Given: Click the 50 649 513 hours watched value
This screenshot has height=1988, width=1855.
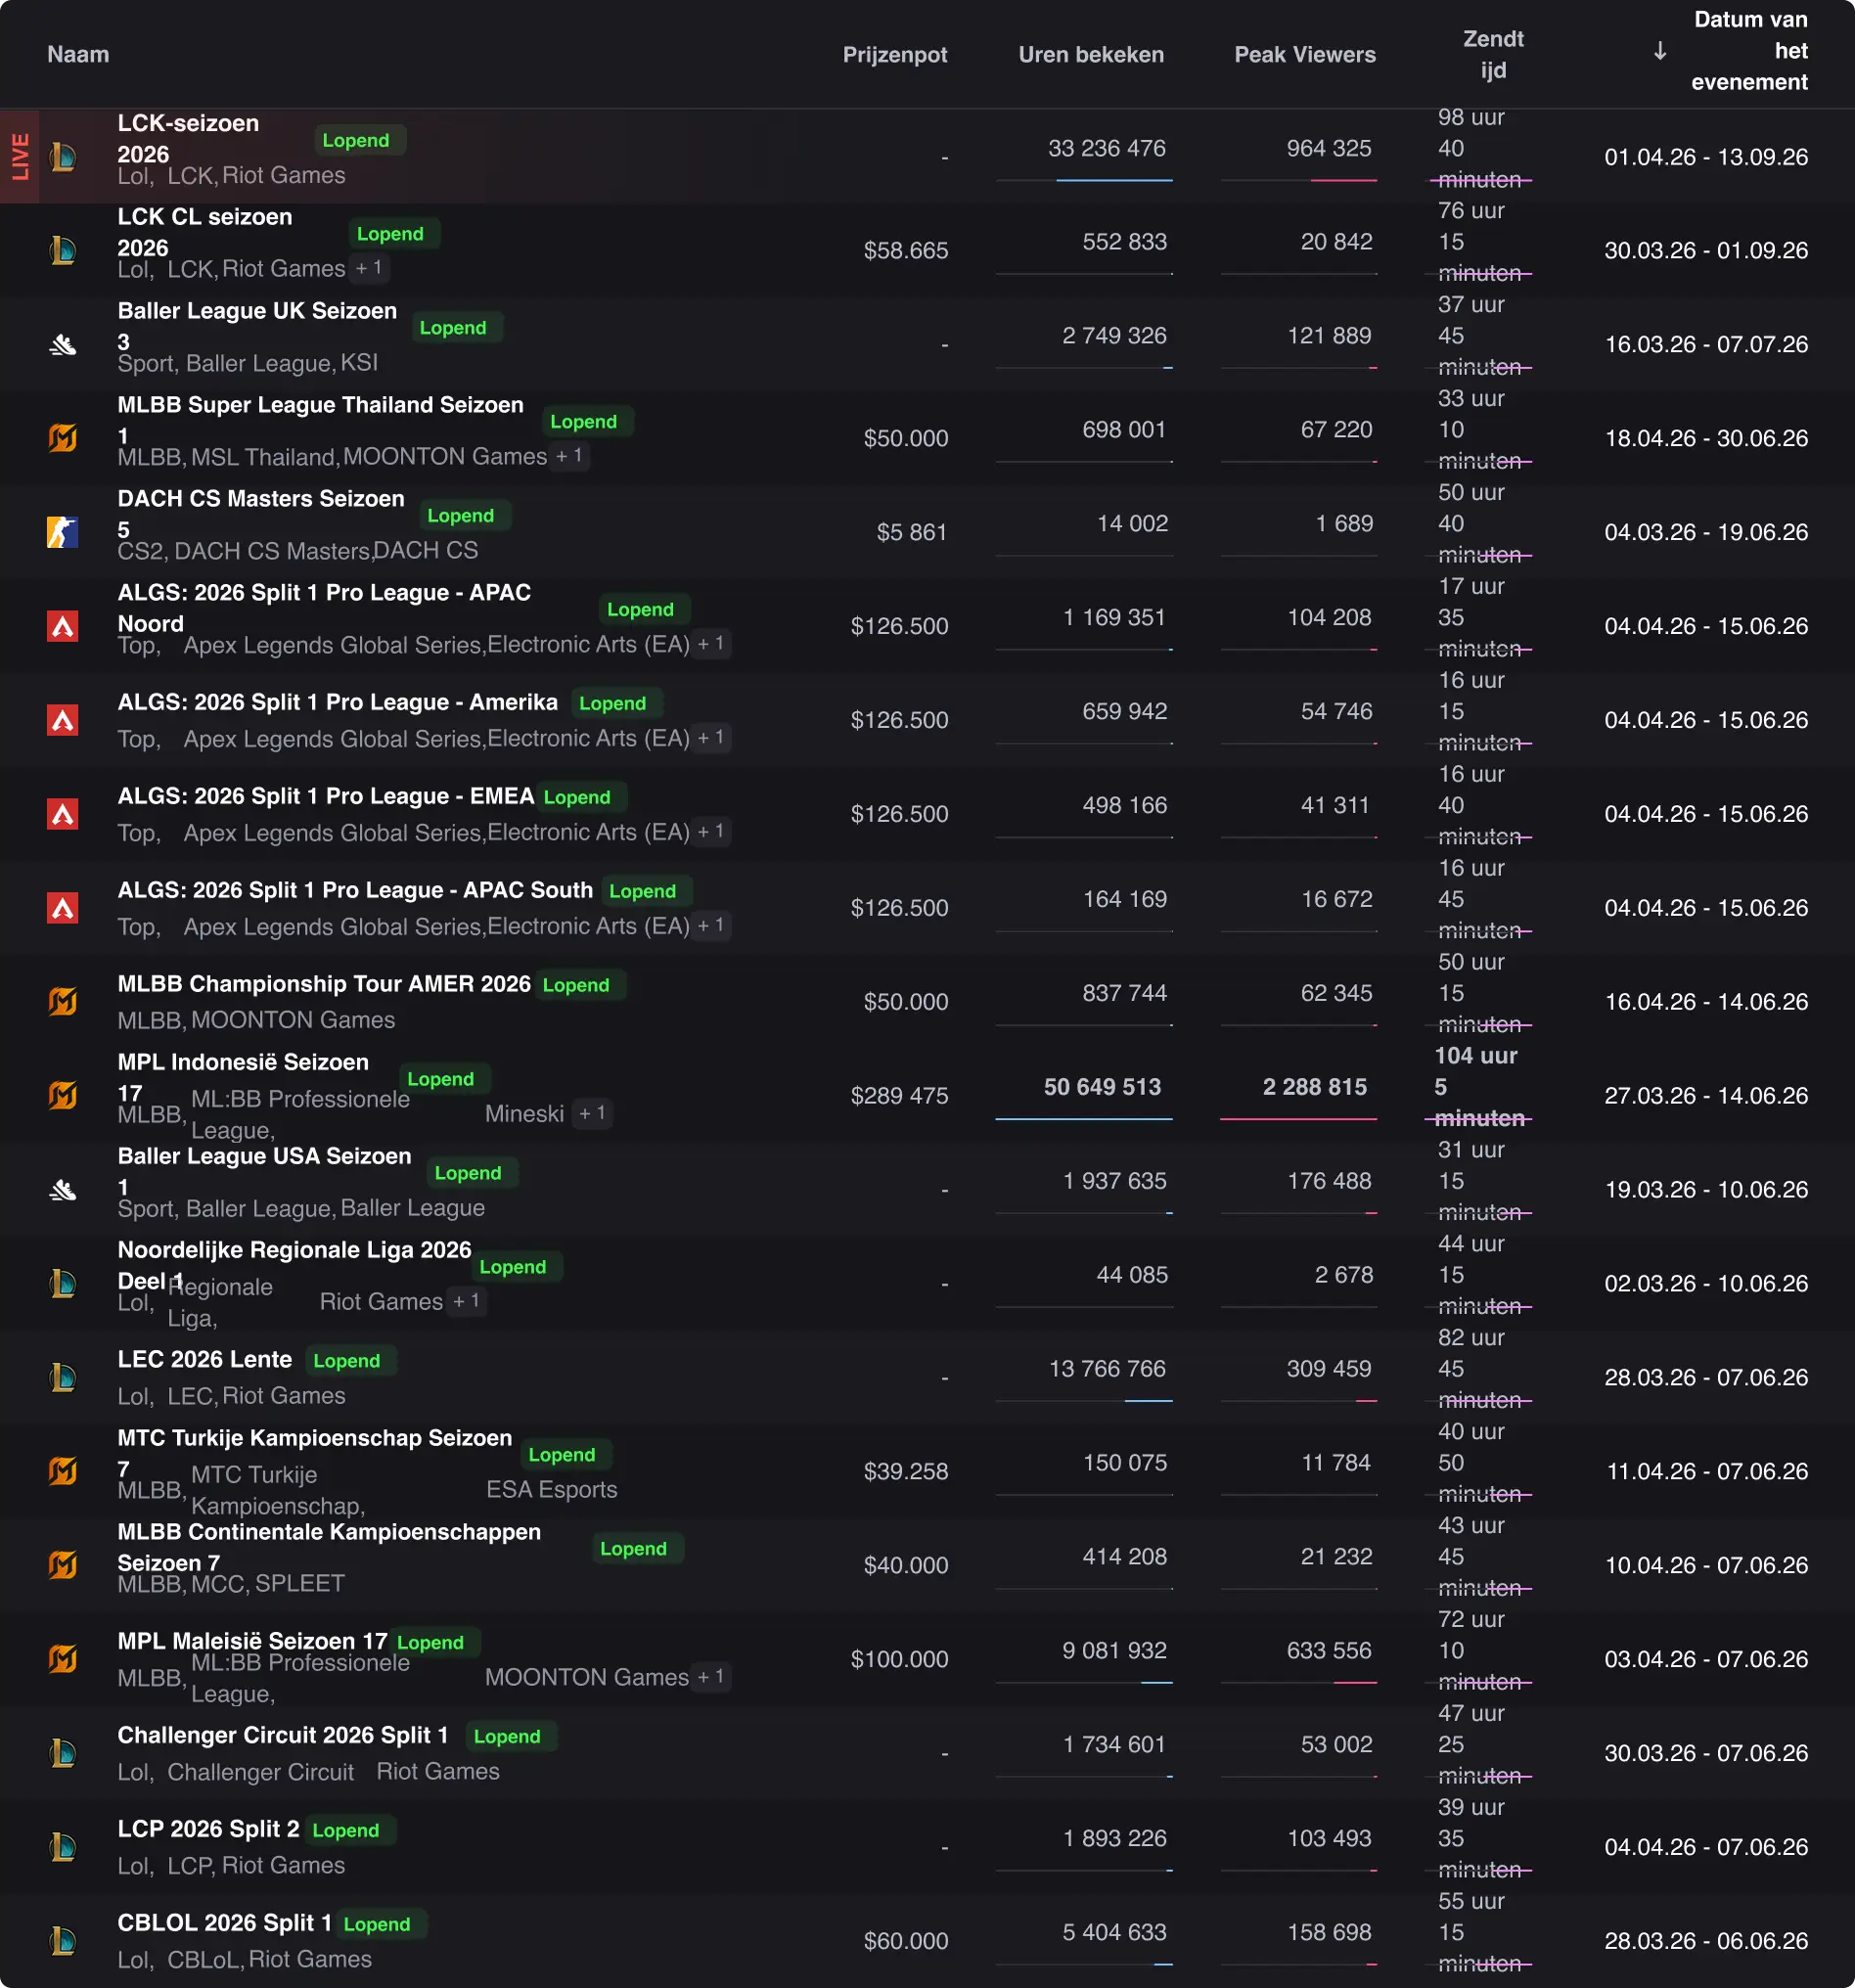Looking at the screenshot, I should (x=1102, y=1087).
